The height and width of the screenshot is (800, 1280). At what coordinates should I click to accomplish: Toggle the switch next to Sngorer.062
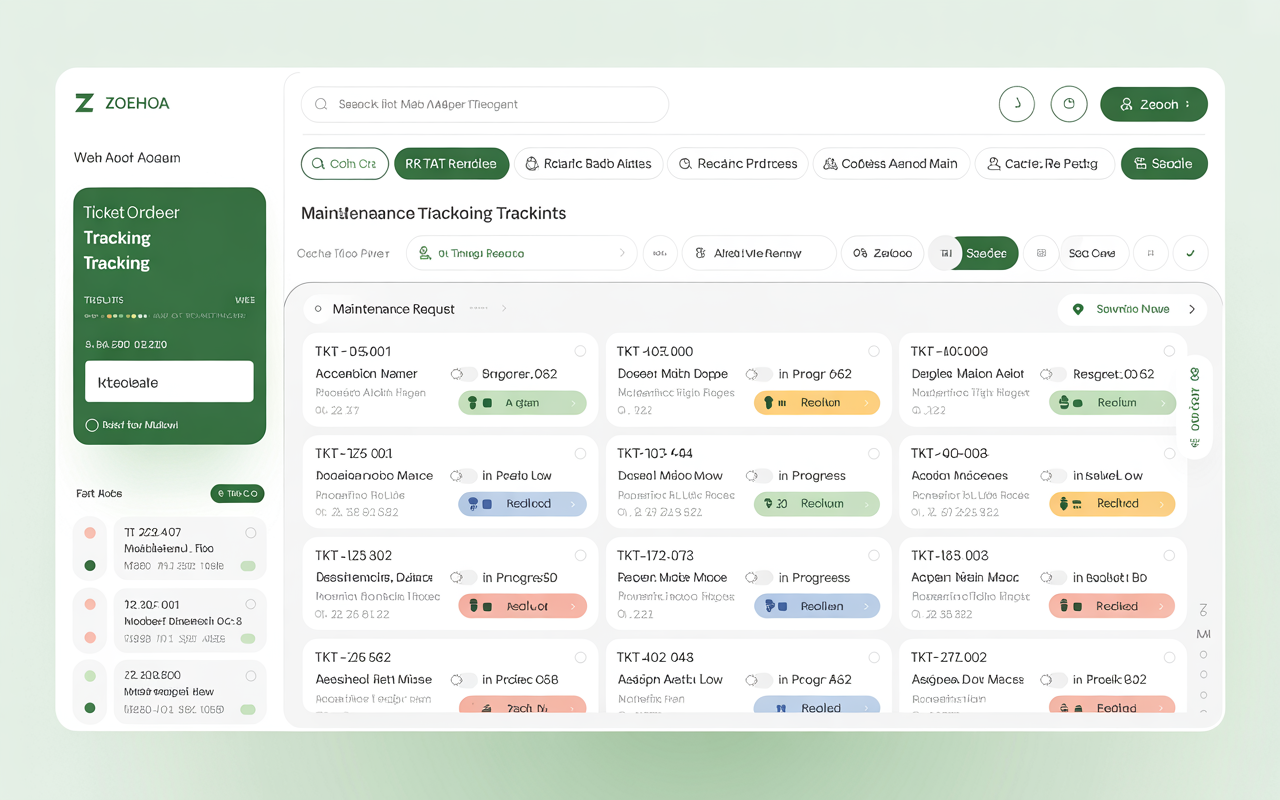click(463, 374)
